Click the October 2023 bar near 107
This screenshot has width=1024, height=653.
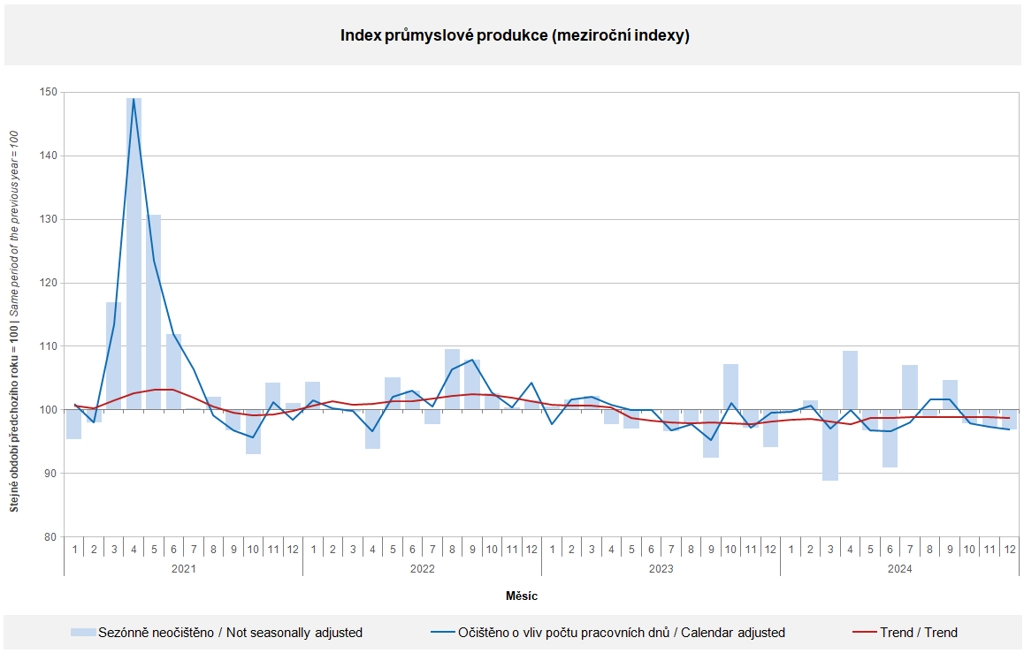tap(731, 387)
